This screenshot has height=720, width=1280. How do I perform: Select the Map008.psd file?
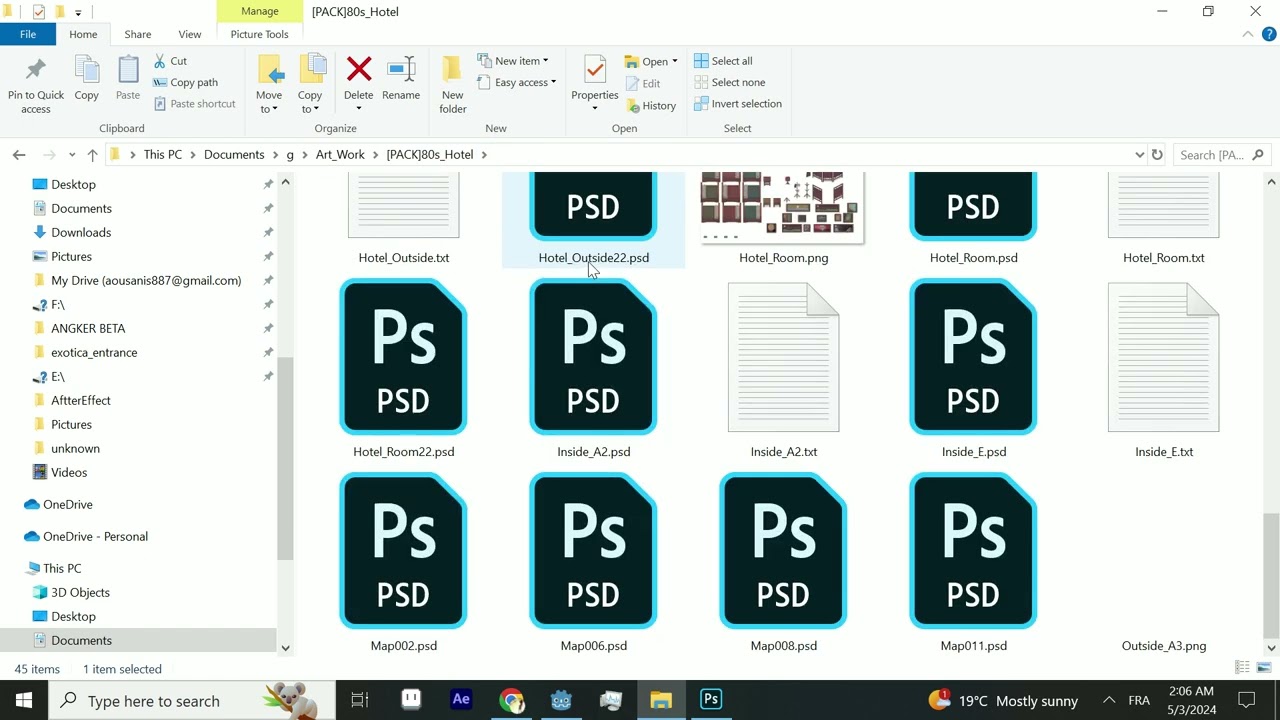click(x=783, y=564)
